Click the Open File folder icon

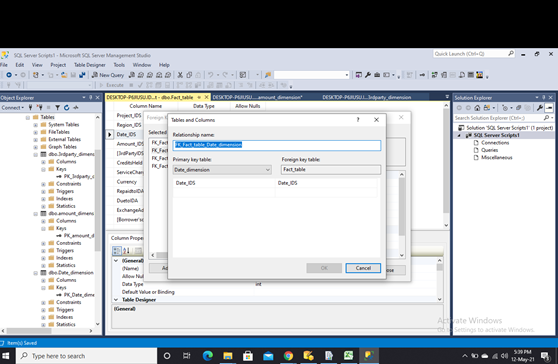[64, 75]
